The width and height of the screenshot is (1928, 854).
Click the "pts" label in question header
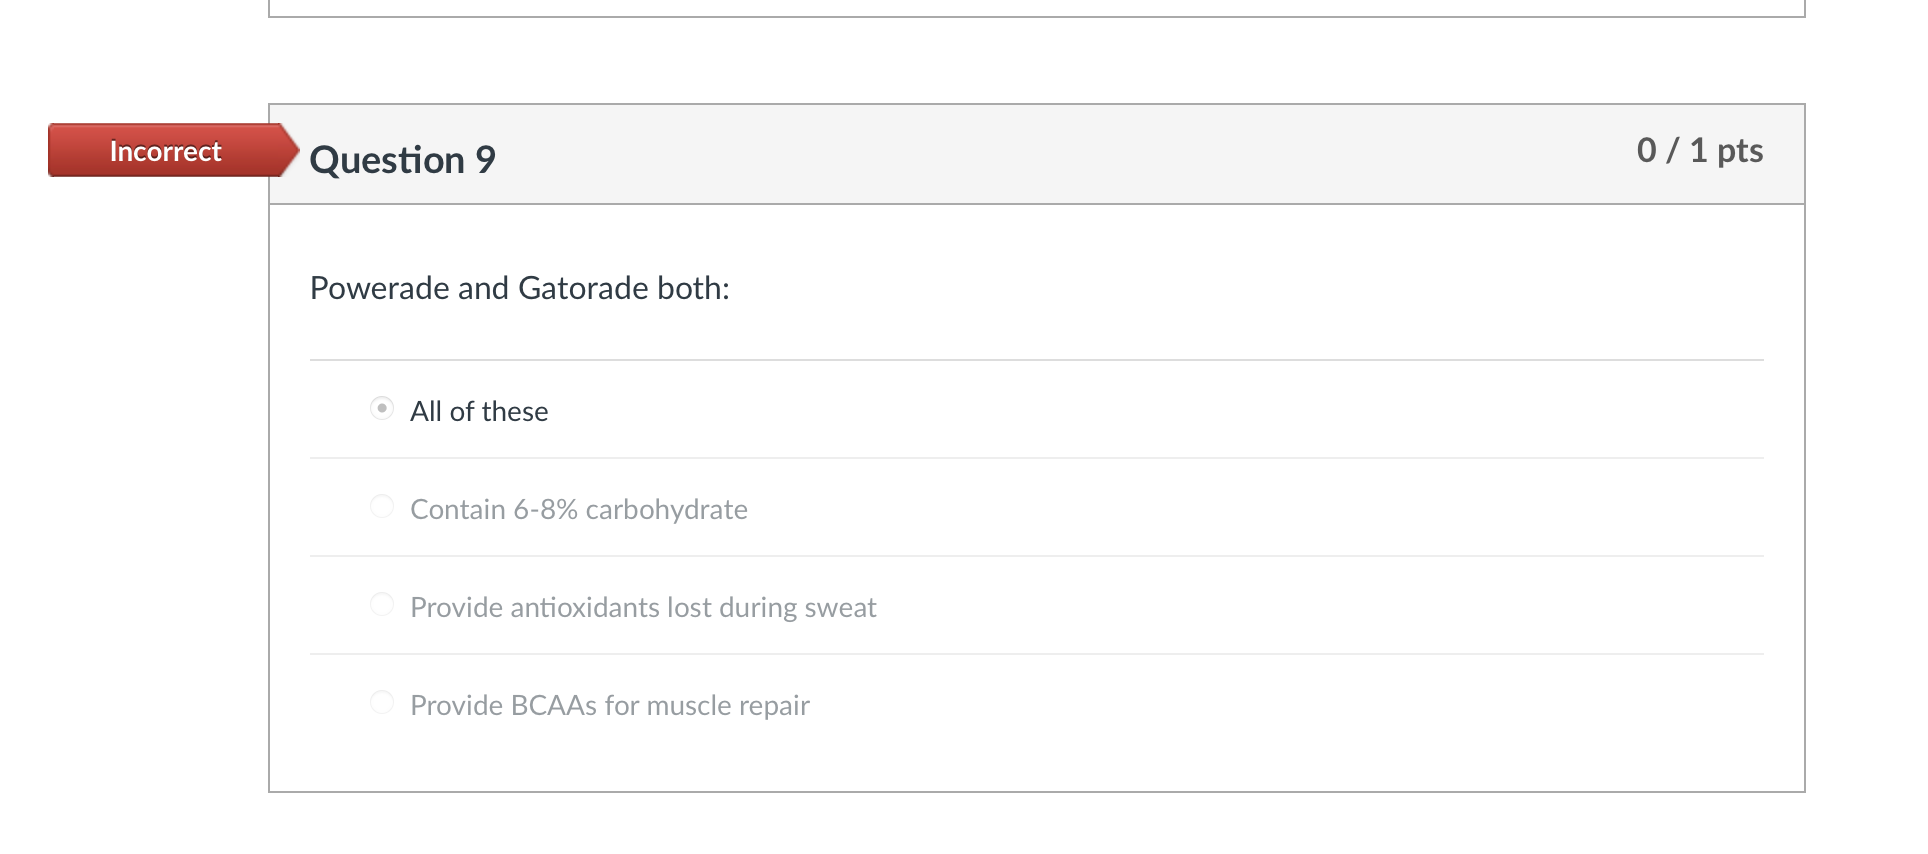1740,151
